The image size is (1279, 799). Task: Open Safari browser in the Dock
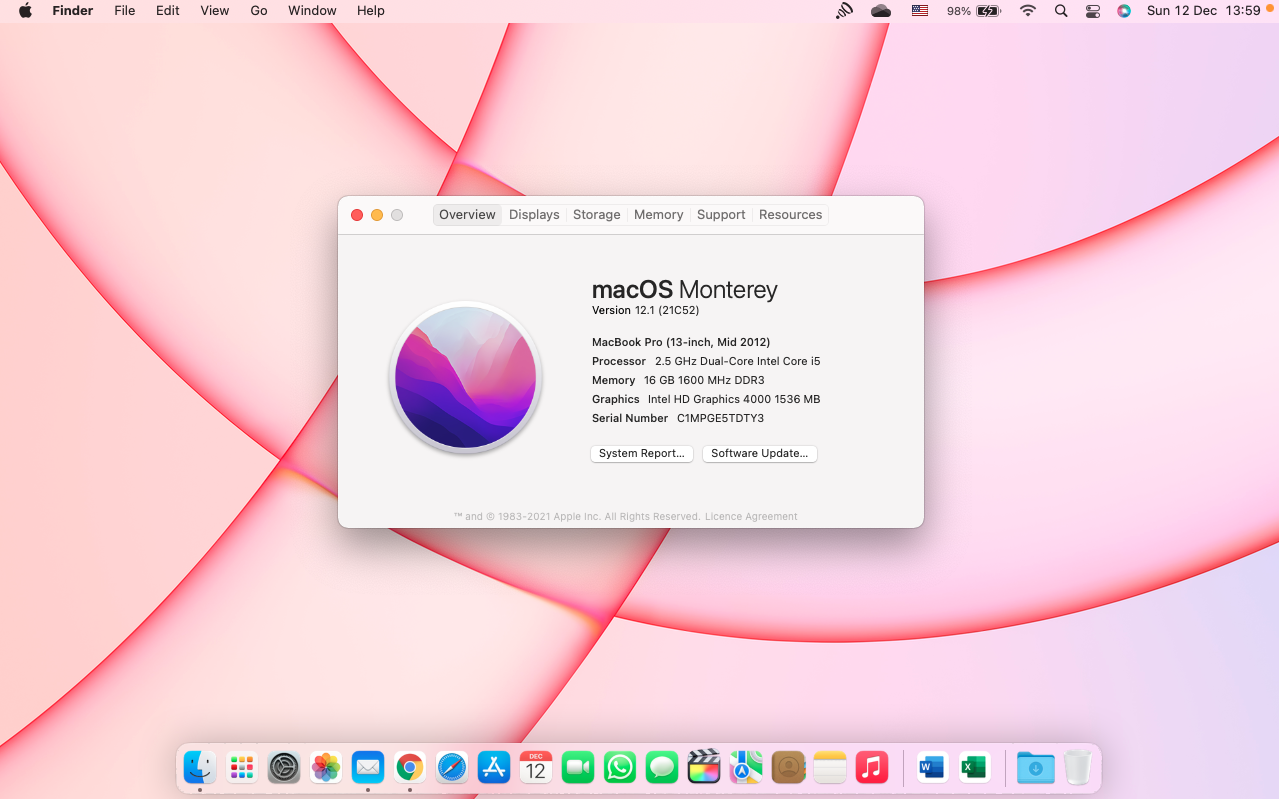(452, 767)
